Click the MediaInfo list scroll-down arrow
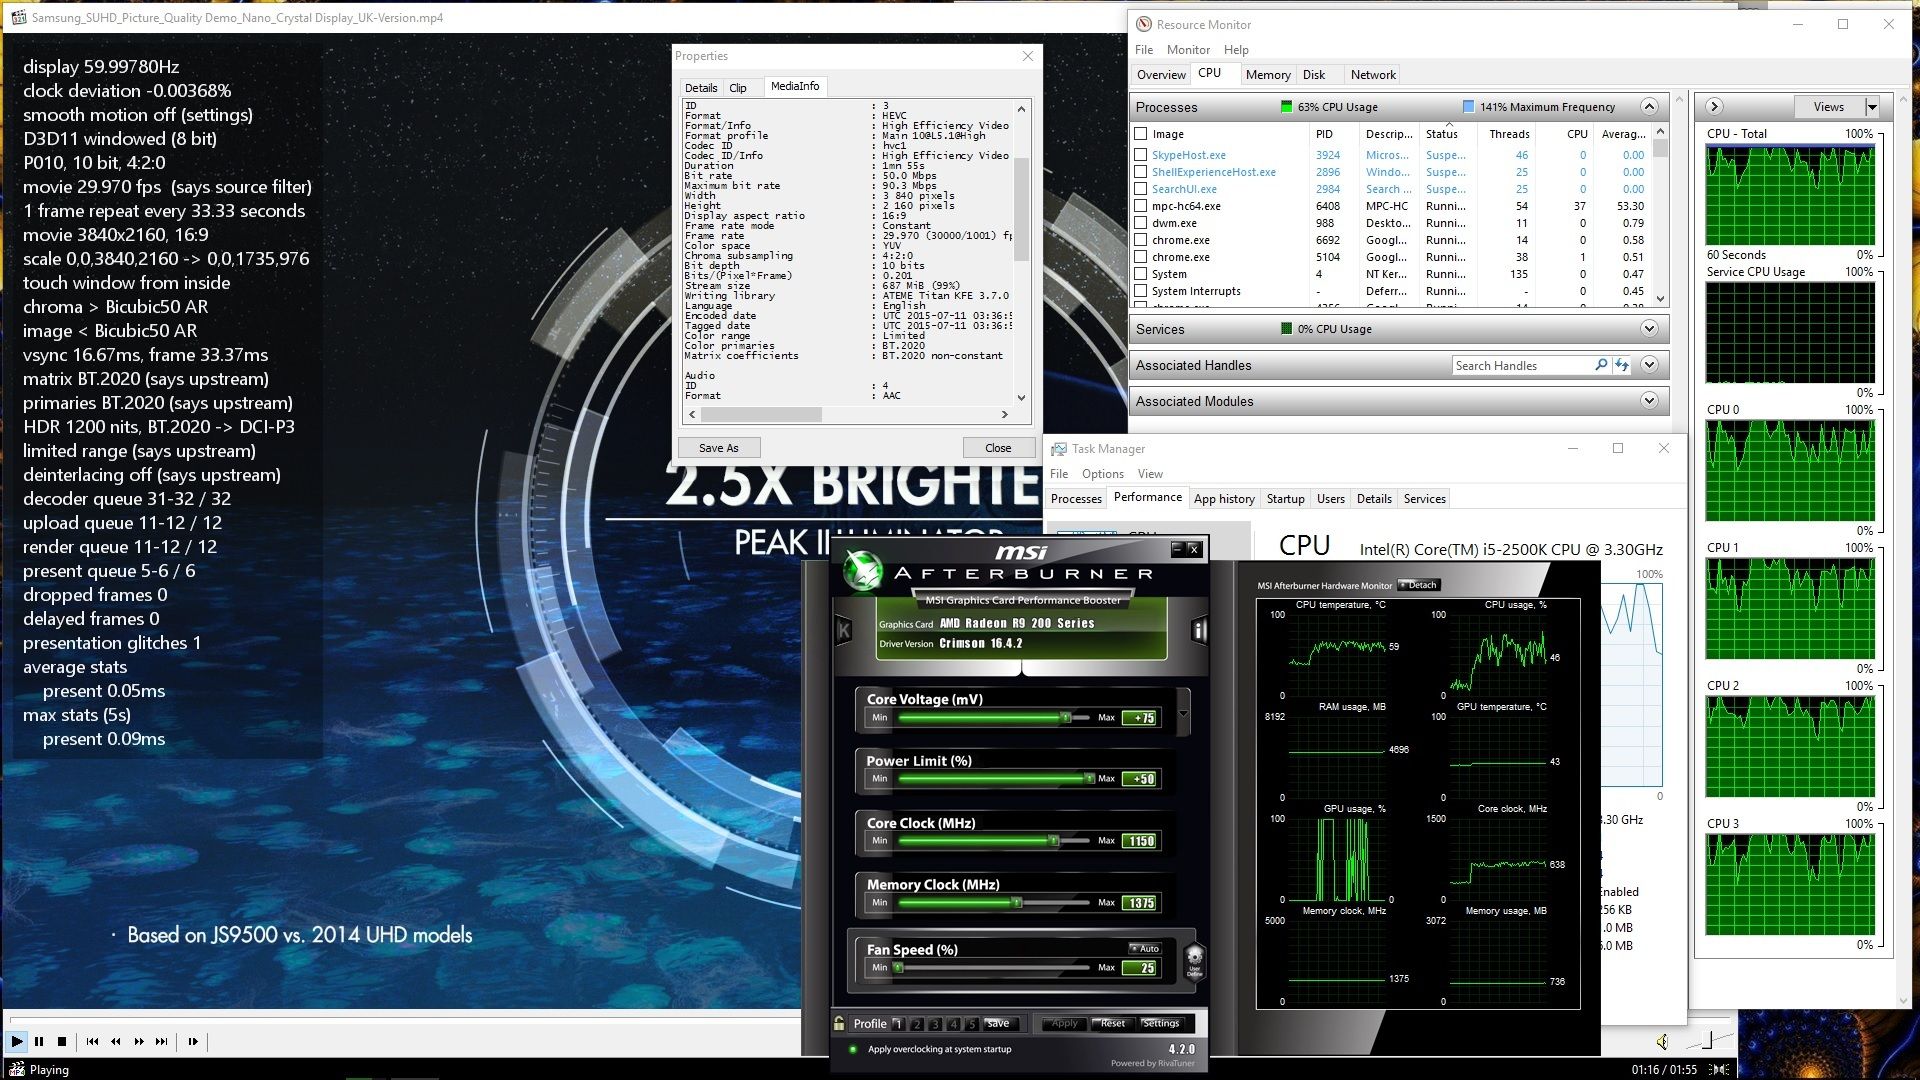 click(1021, 397)
